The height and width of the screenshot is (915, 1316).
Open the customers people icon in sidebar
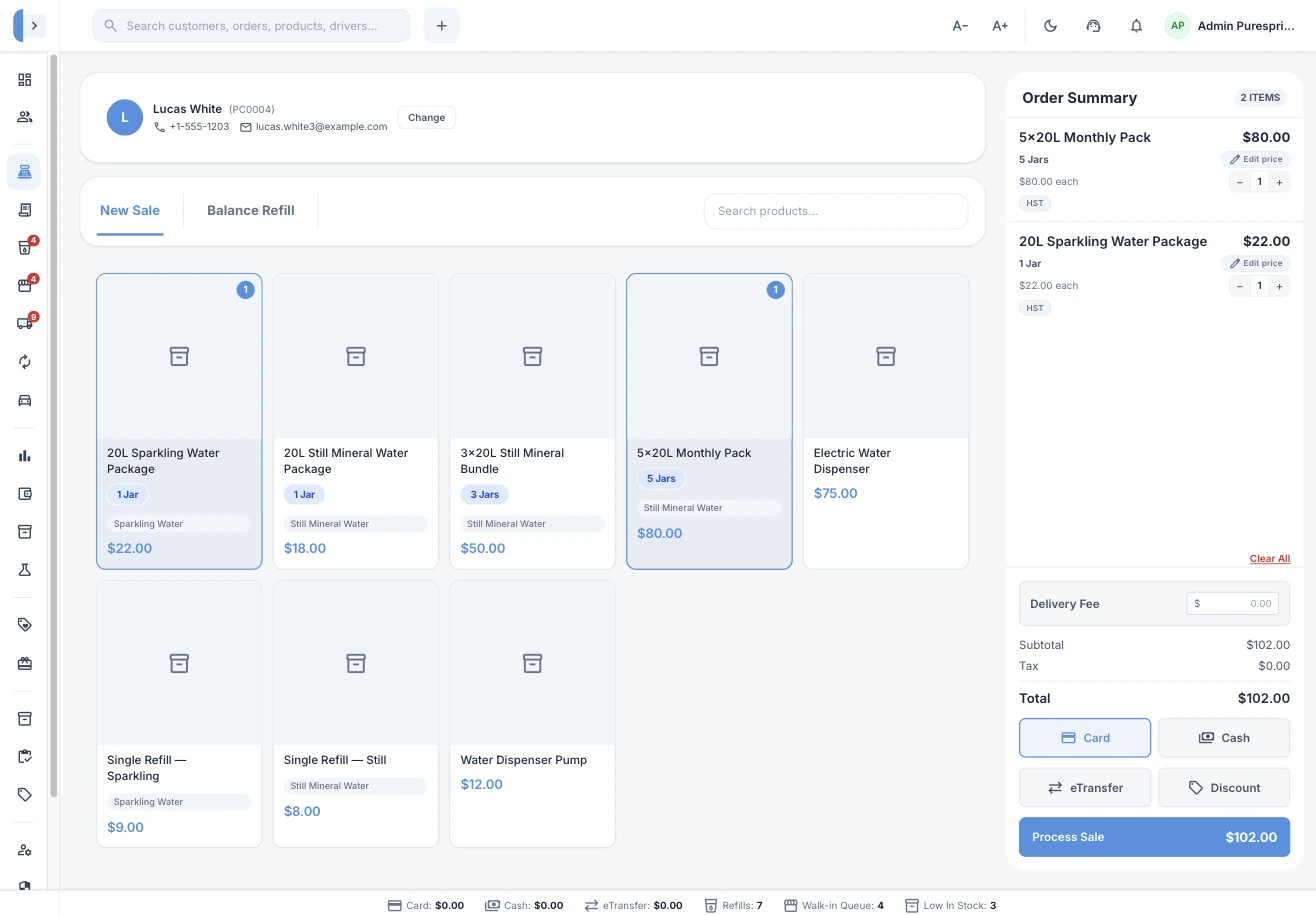click(x=24, y=117)
